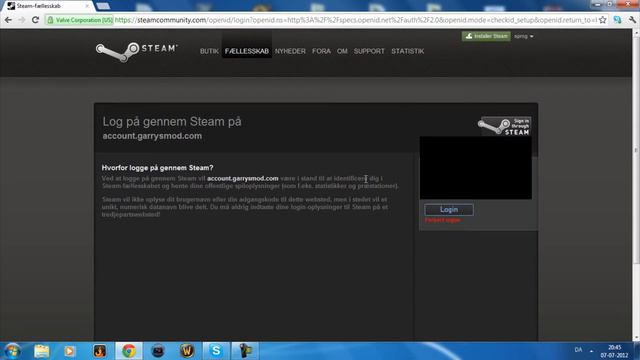Open media player taskbar icon
640x360 pixels.
tap(69, 351)
